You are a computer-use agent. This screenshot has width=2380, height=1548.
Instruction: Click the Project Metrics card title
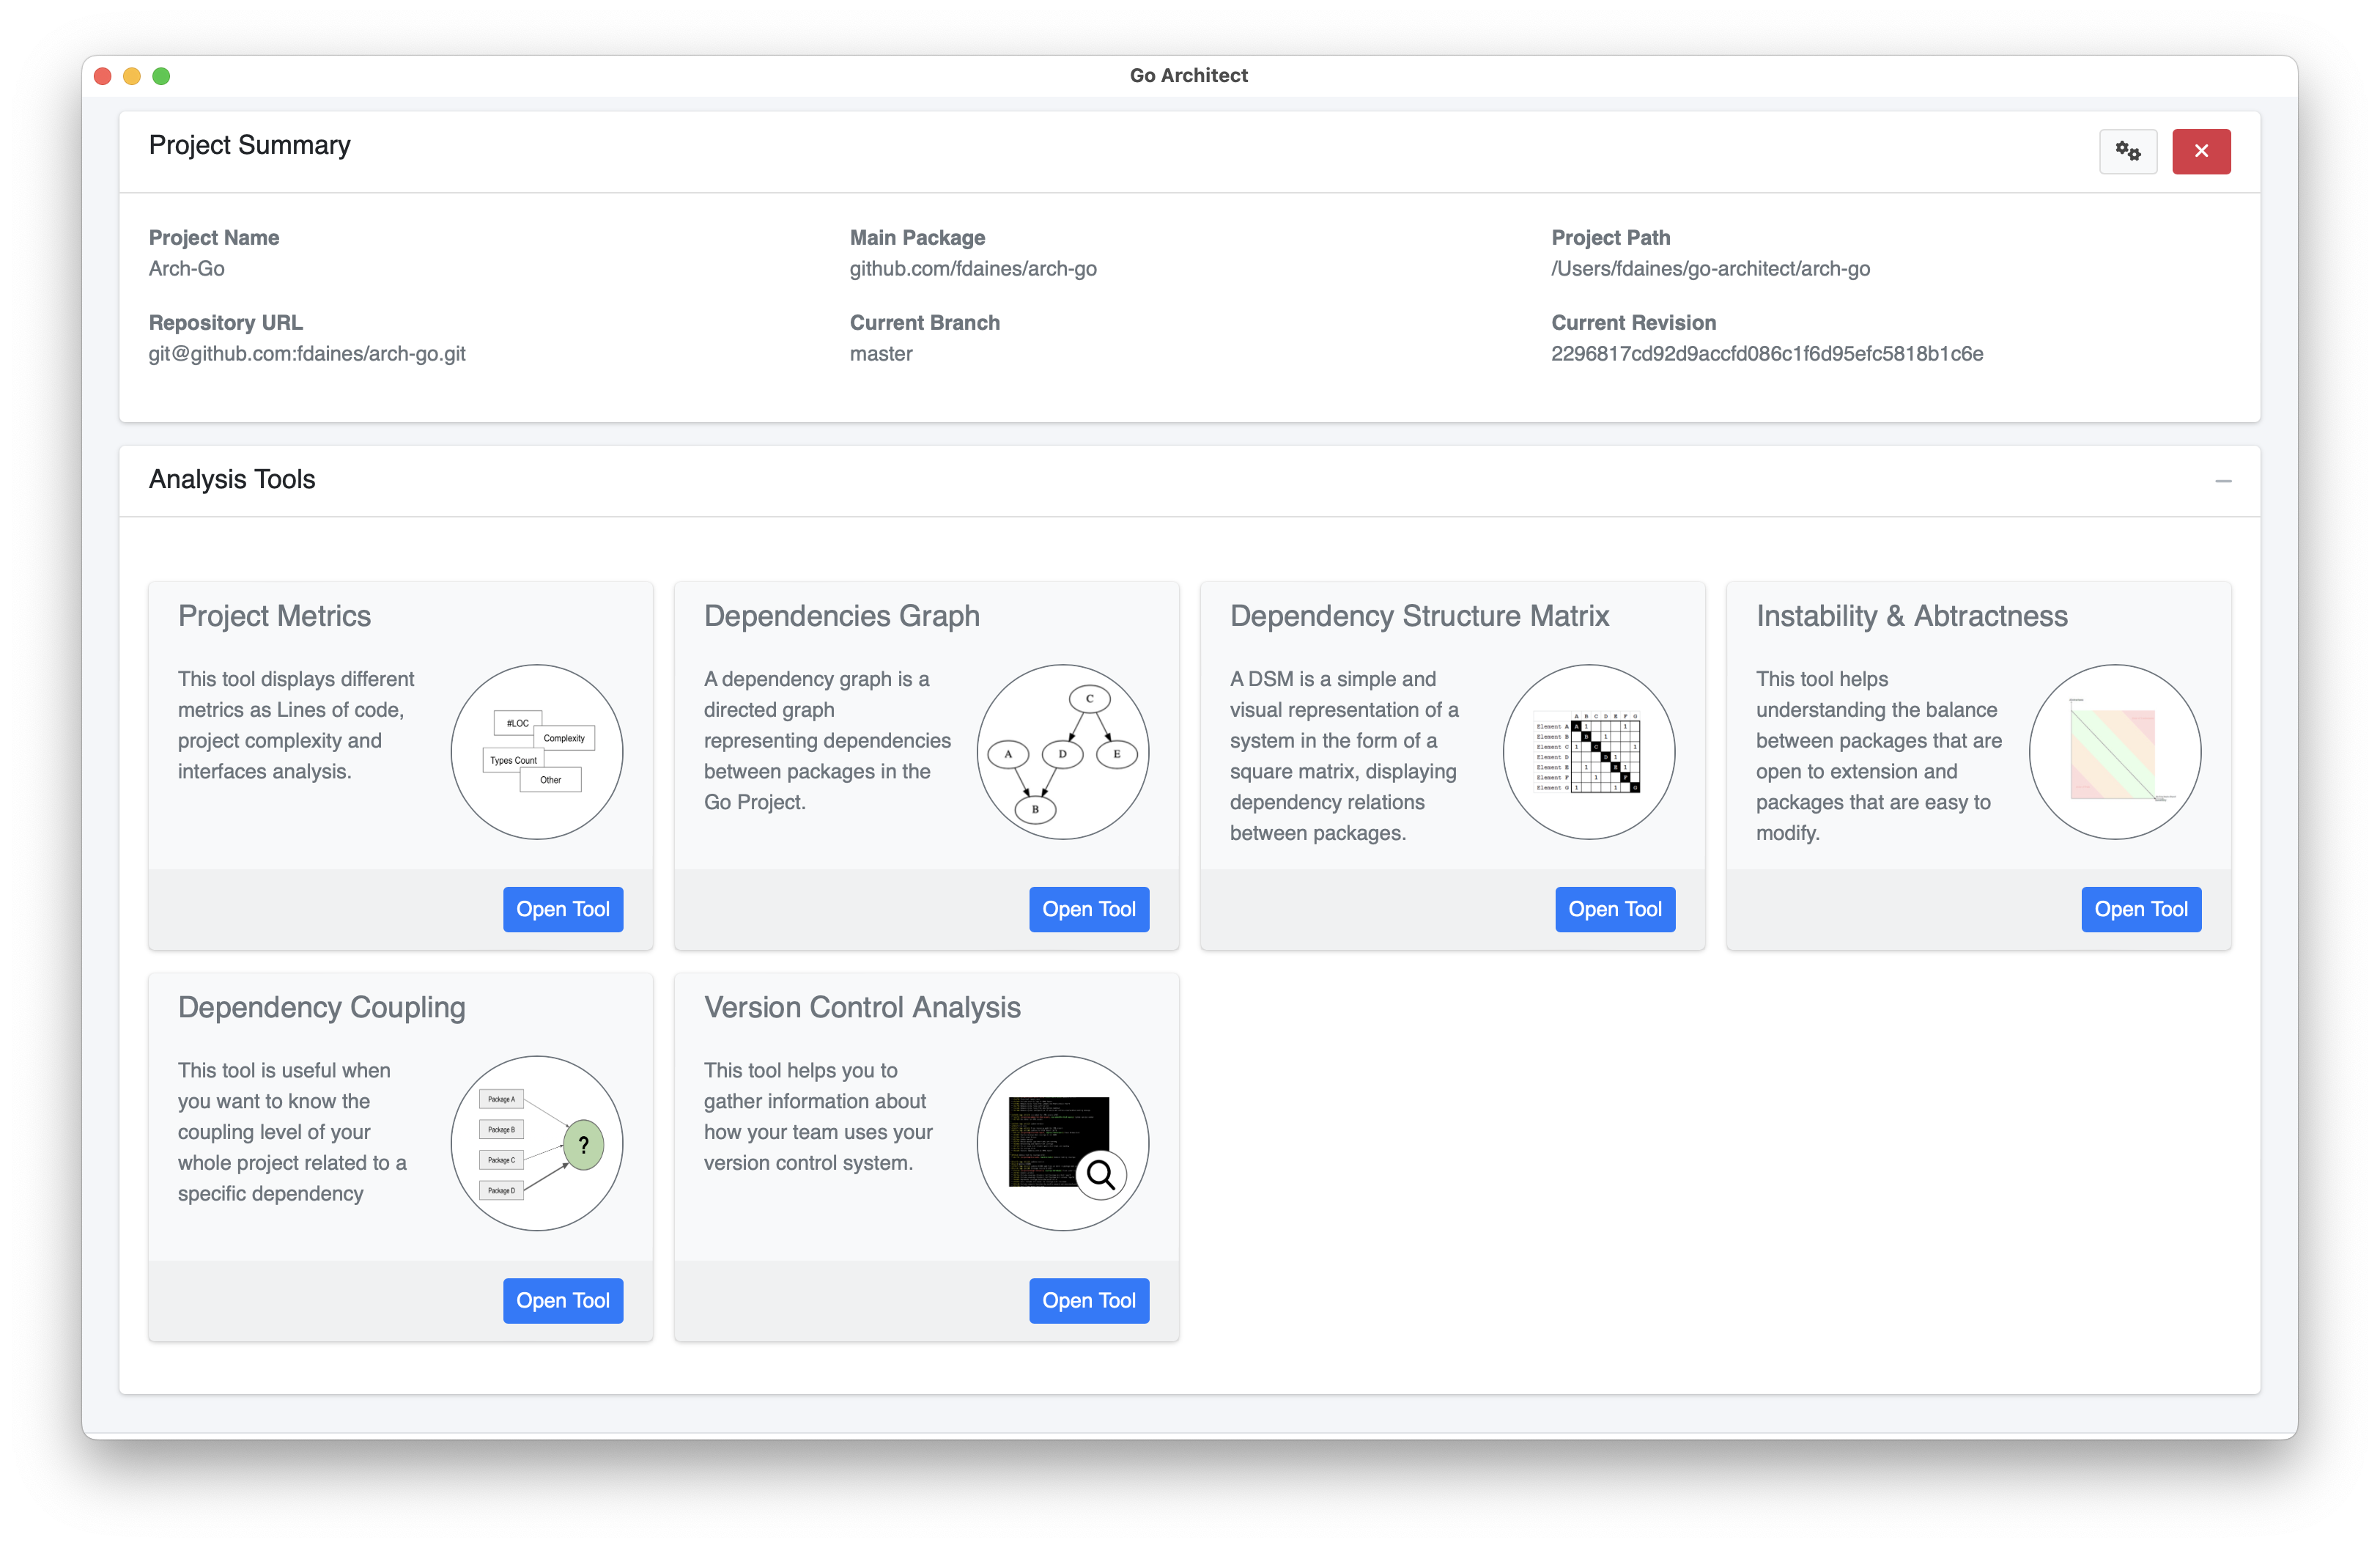coord(274,616)
